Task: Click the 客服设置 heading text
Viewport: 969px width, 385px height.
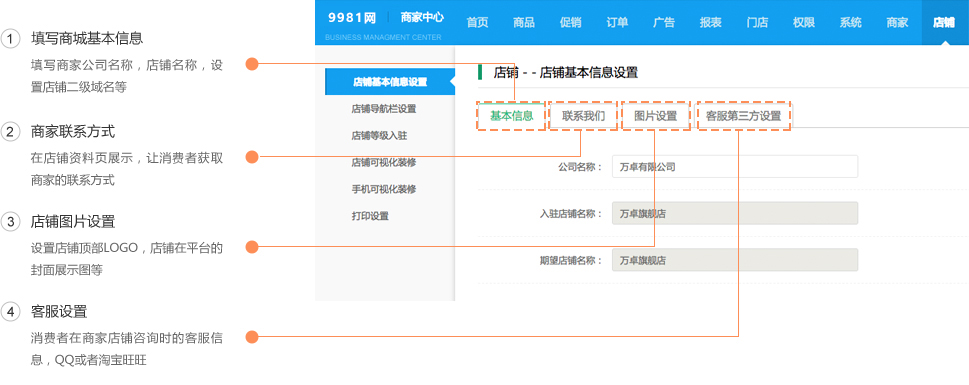Action: (x=59, y=311)
